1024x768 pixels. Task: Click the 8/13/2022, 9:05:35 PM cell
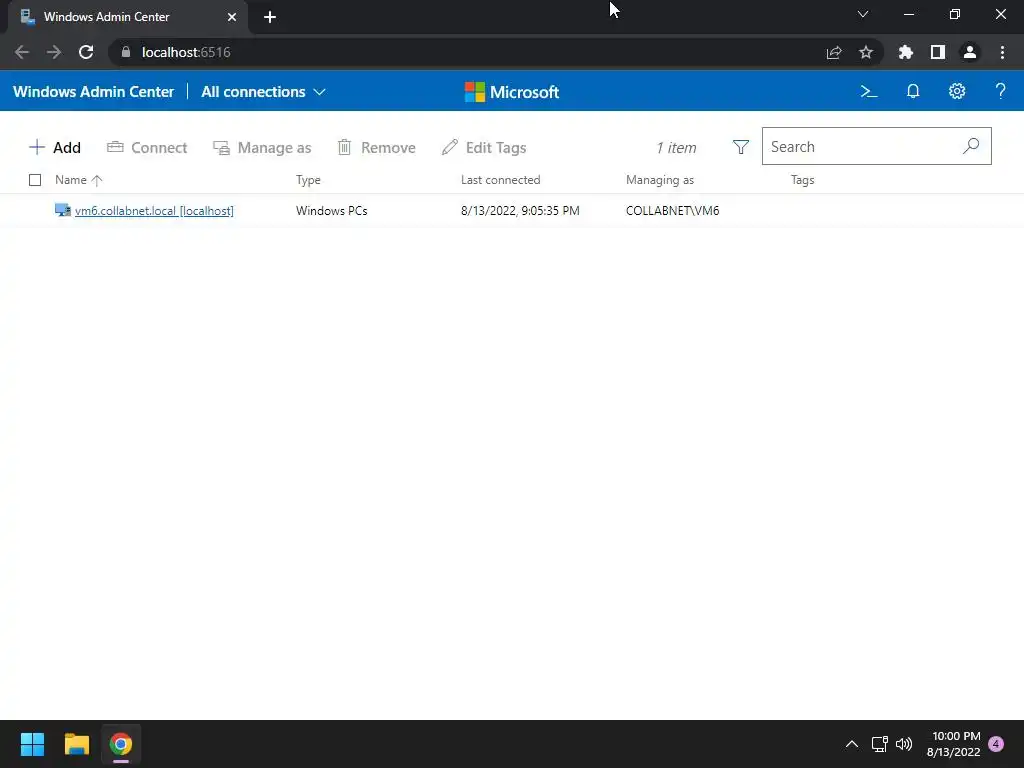[520, 210]
